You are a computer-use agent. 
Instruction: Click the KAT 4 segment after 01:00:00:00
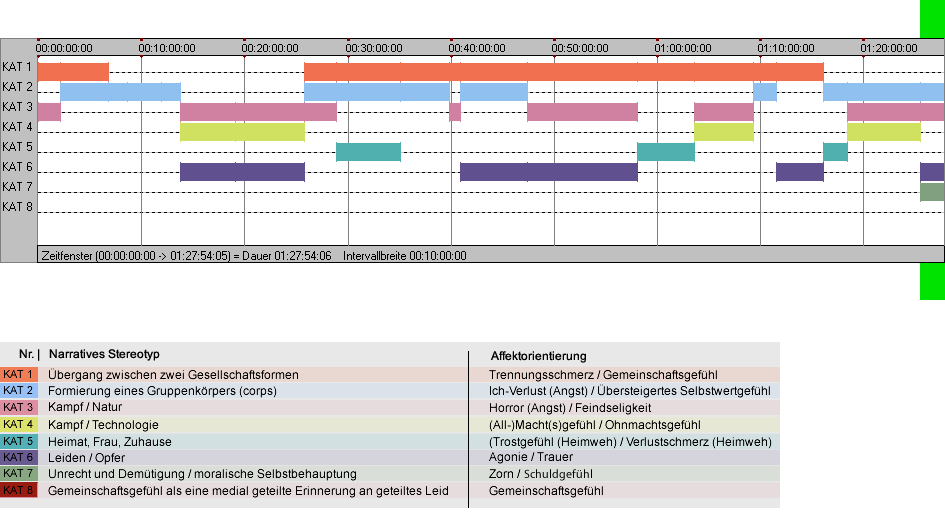(x=724, y=132)
